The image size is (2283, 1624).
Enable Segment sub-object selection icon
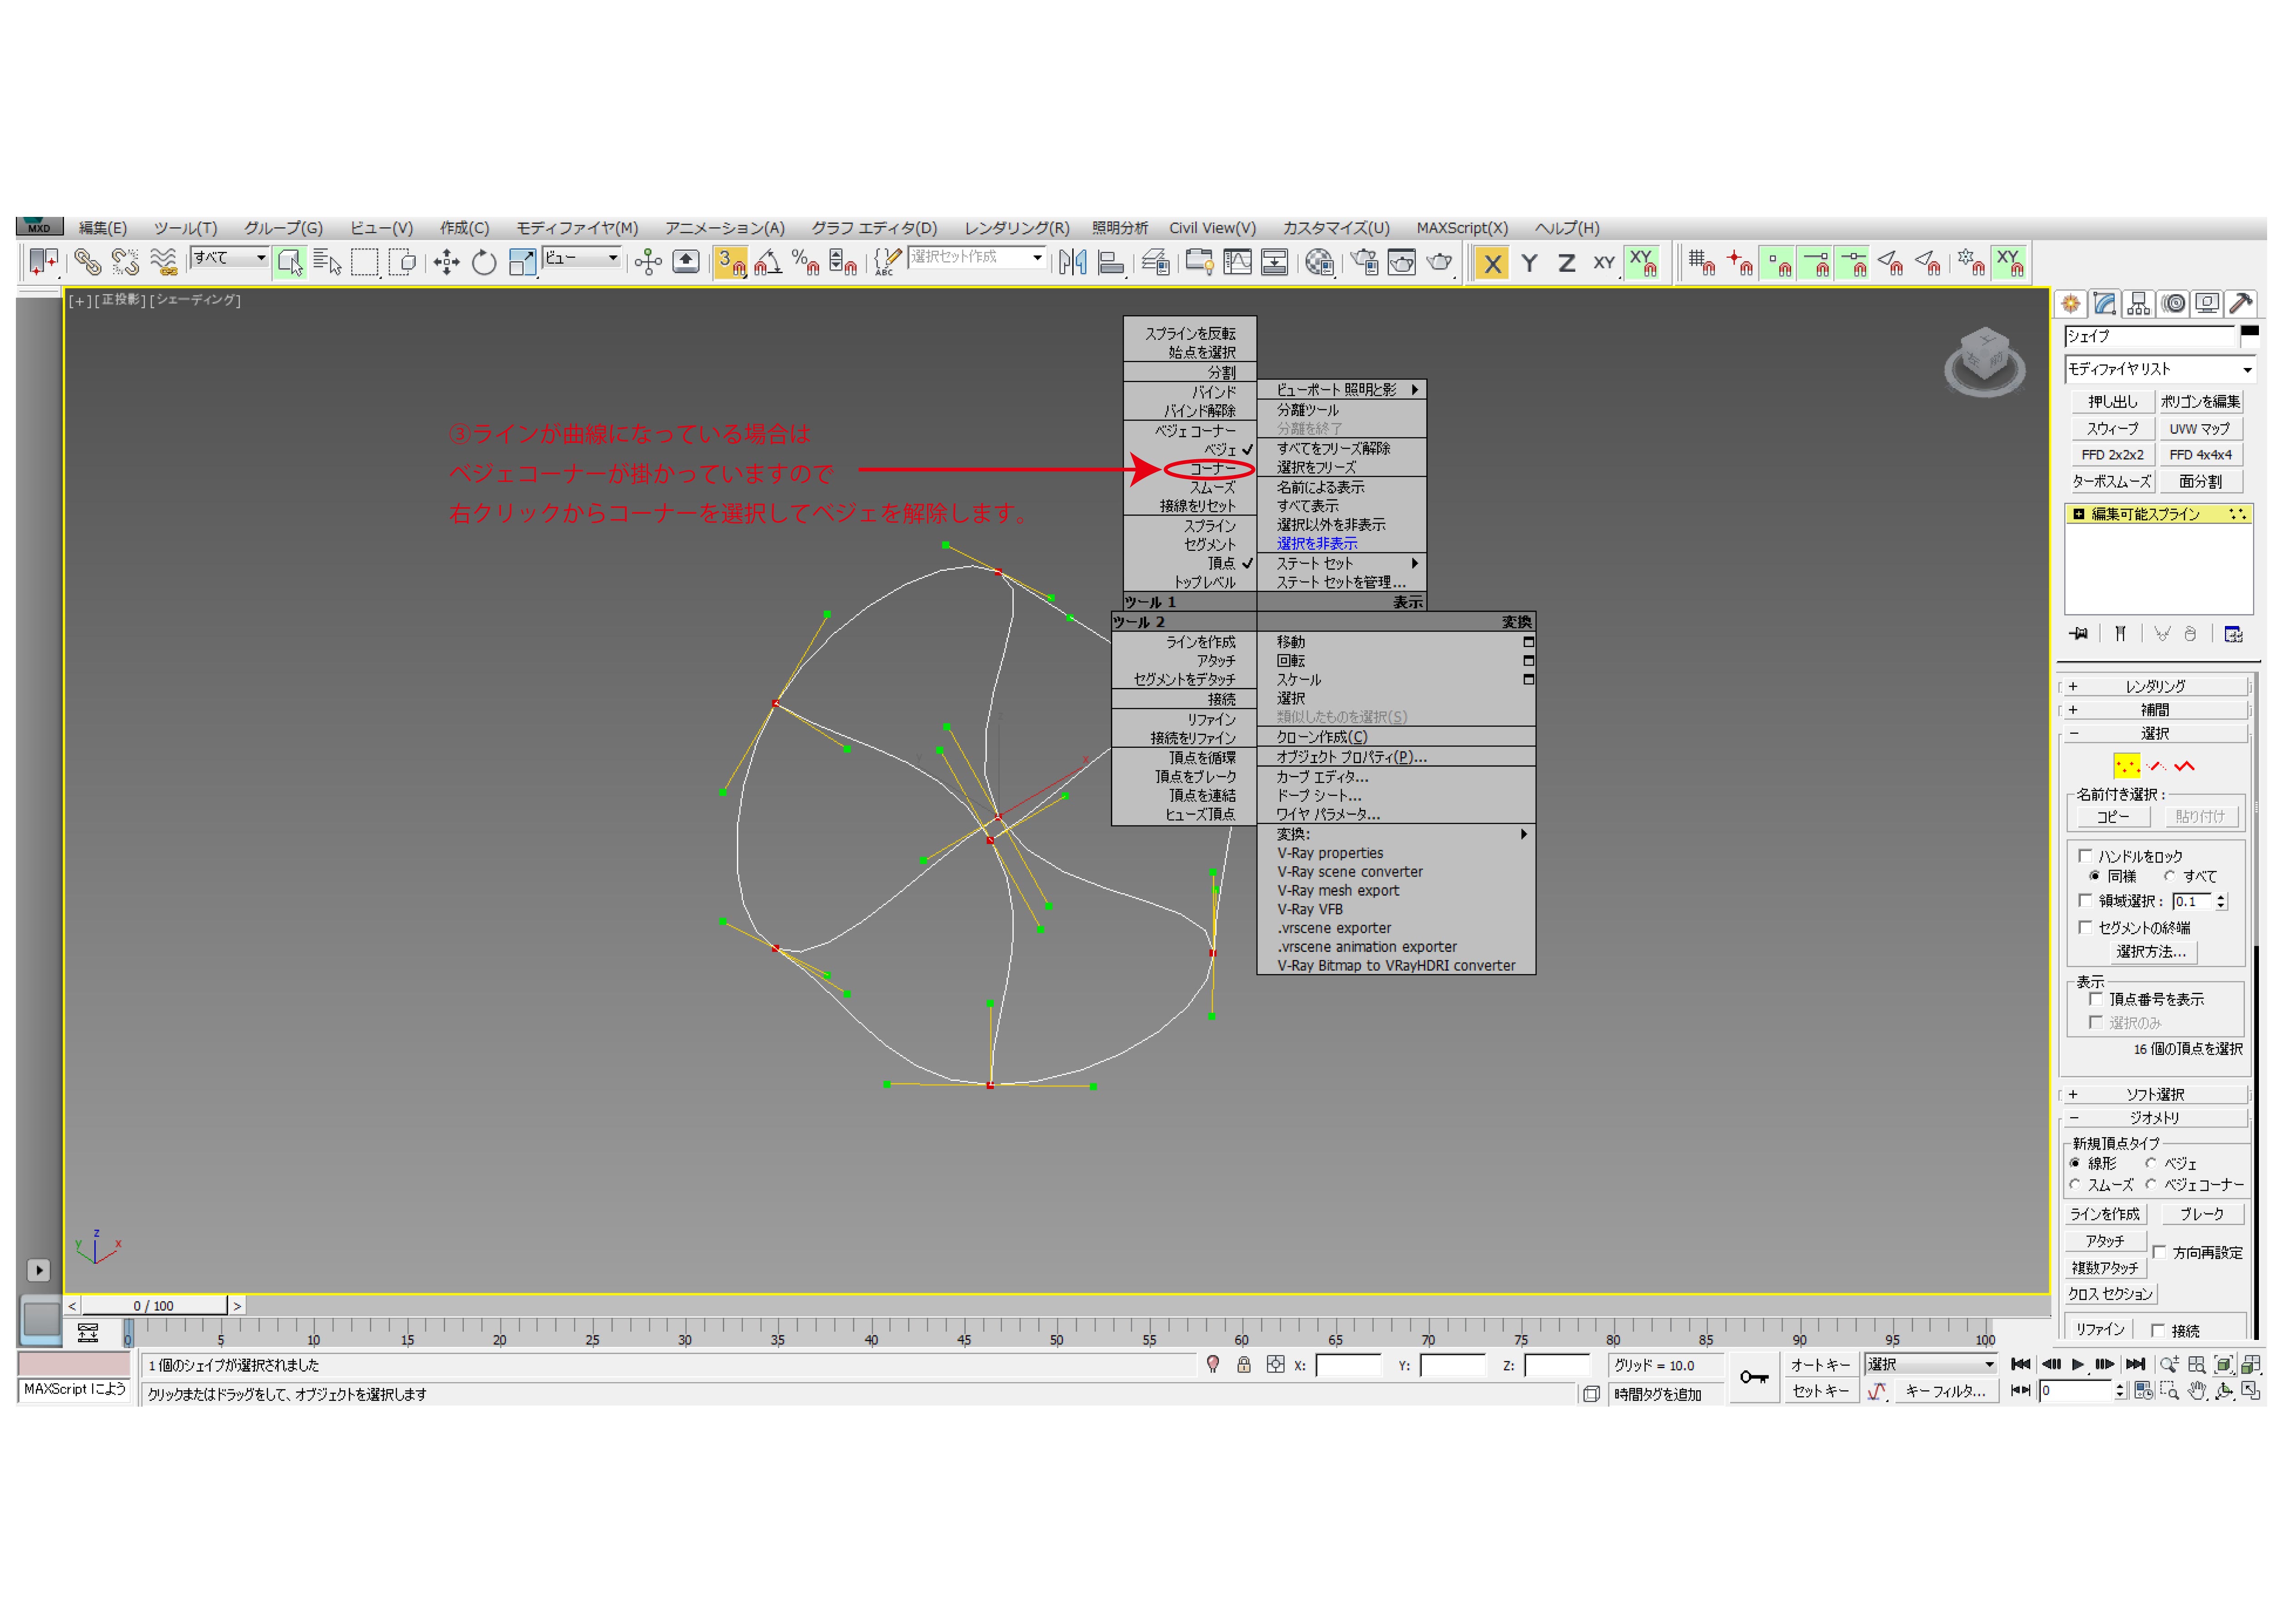pos(2157,767)
